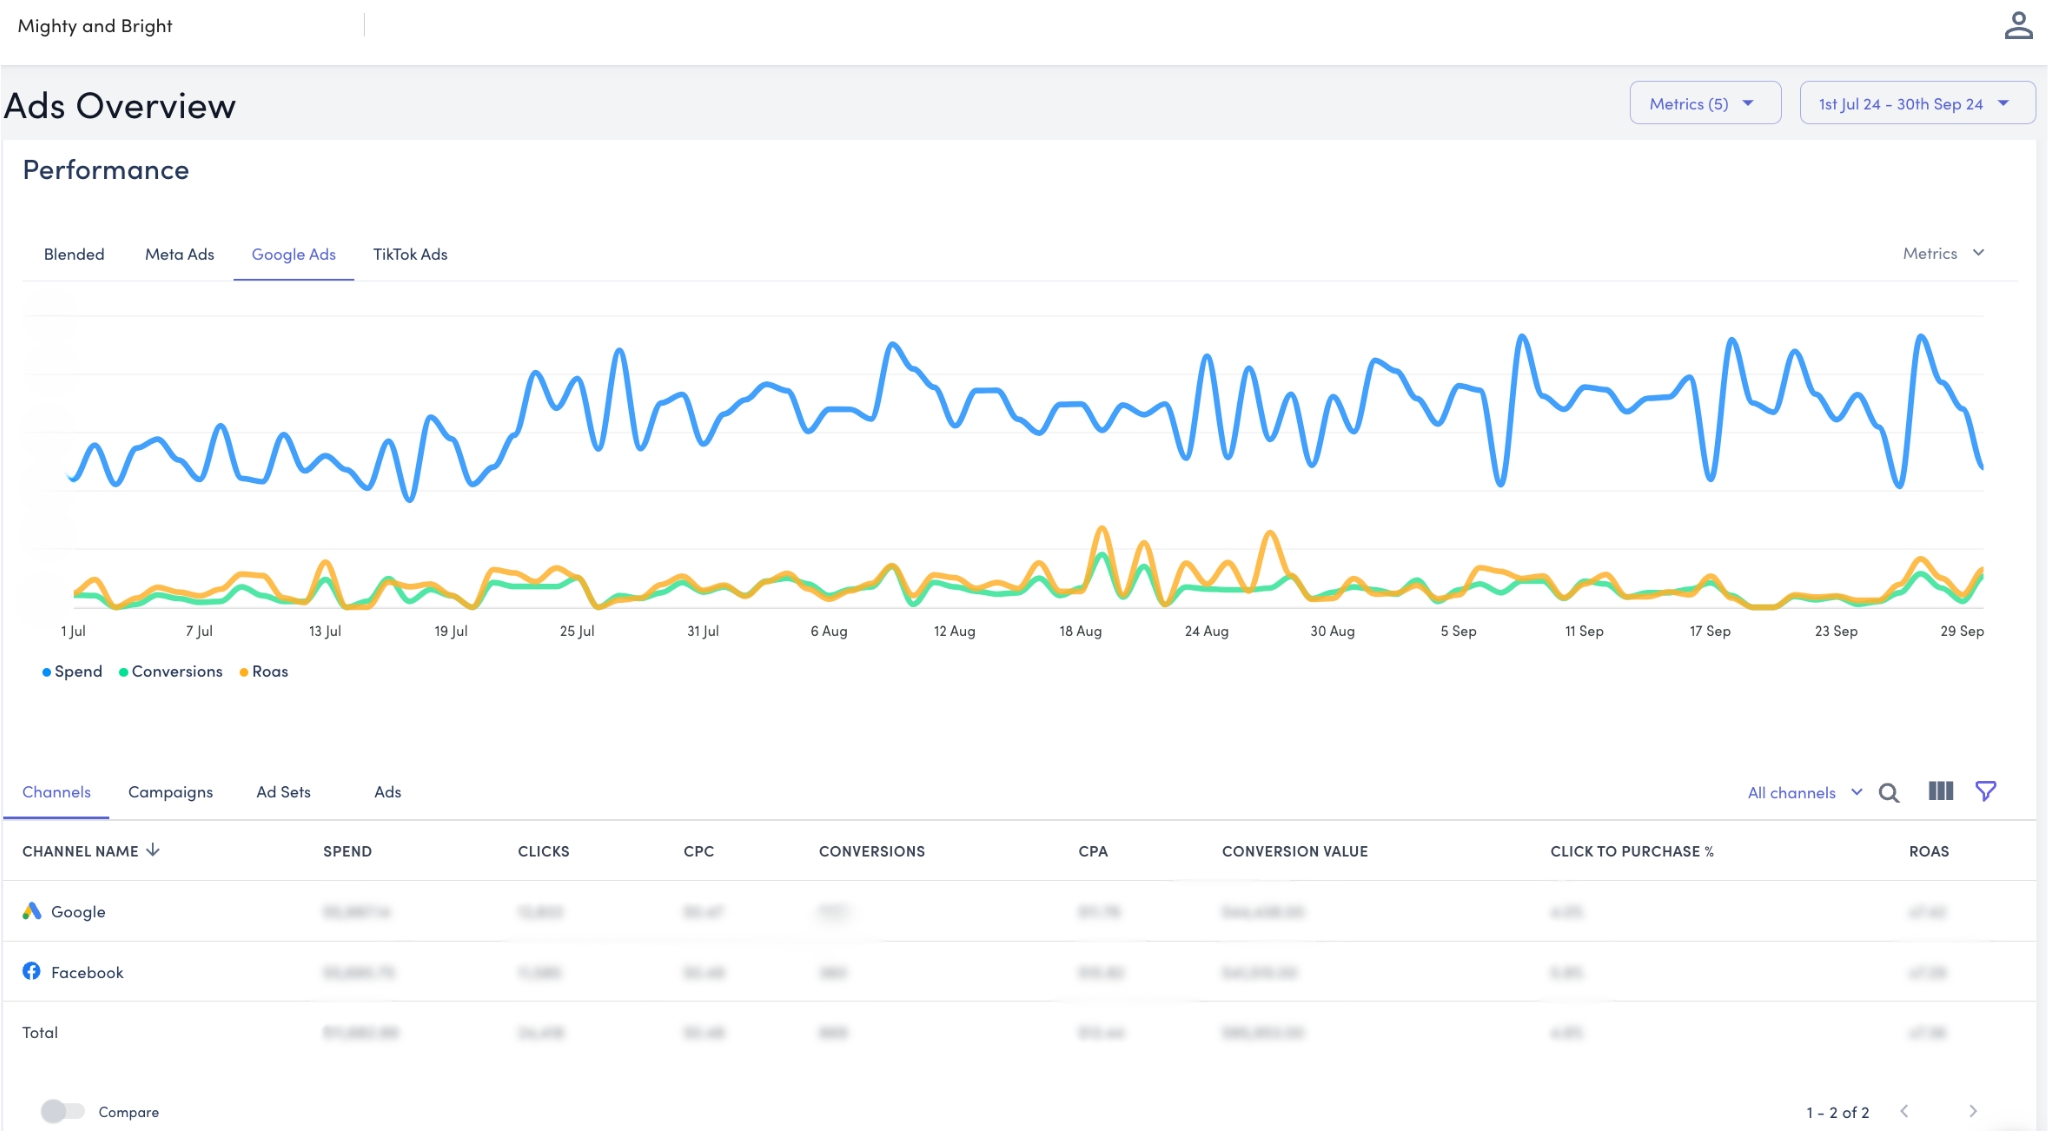Click the purple filter funnel icon
Screen dimensions: 2048x1131
1986,791
